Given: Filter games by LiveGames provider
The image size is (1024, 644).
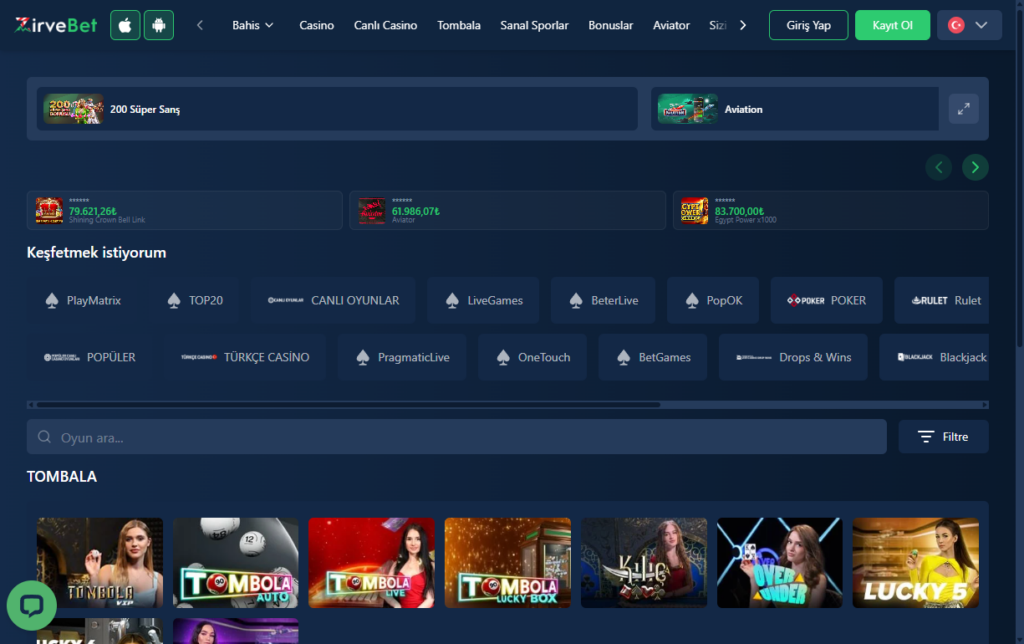Looking at the screenshot, I should [x=483, y=300].
